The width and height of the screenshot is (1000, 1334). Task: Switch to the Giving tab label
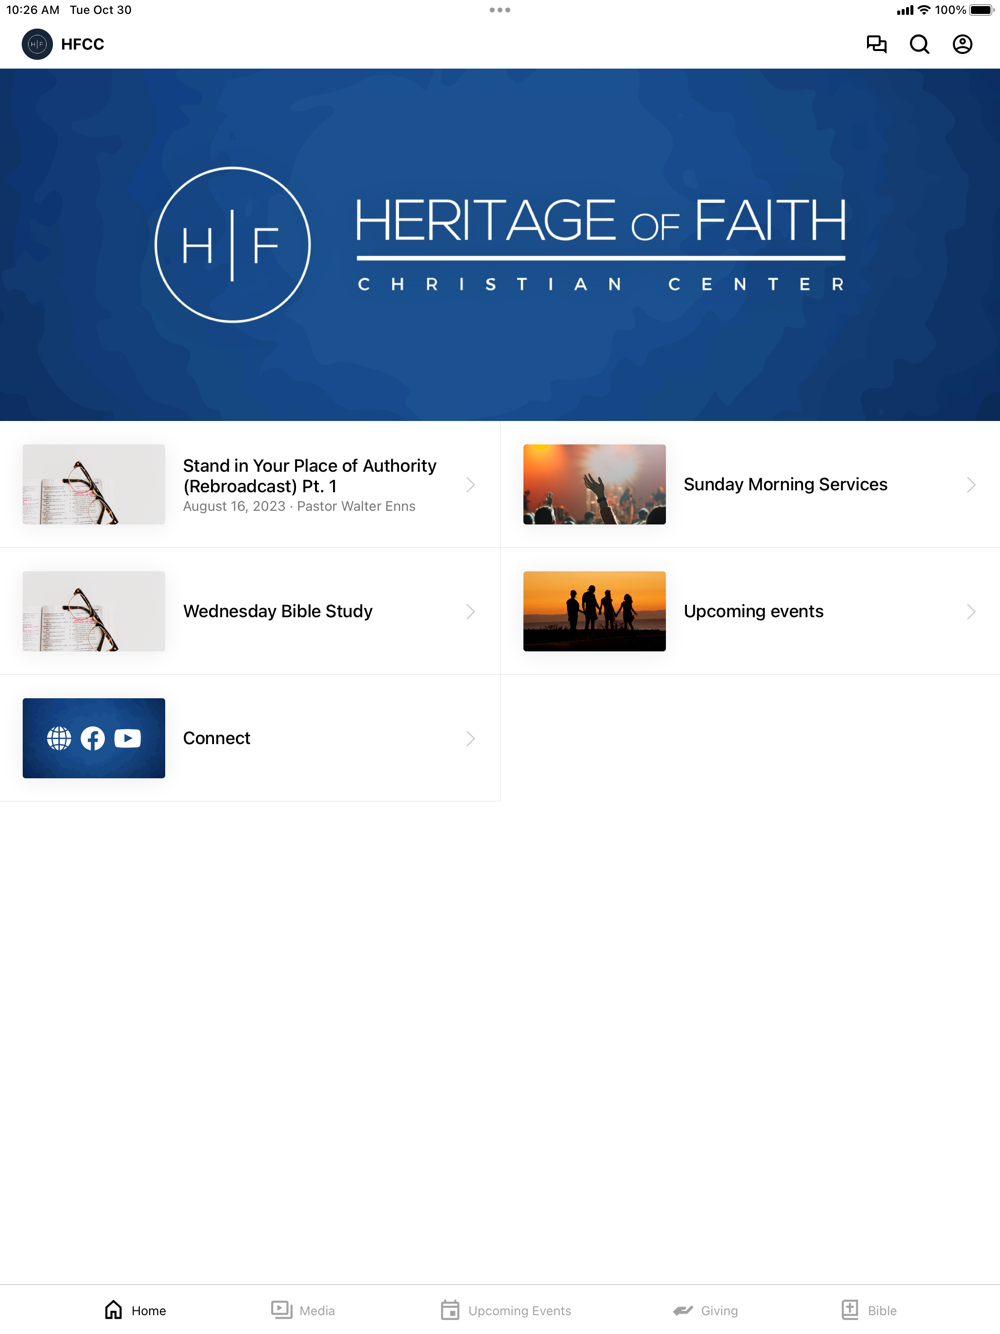719,1310
